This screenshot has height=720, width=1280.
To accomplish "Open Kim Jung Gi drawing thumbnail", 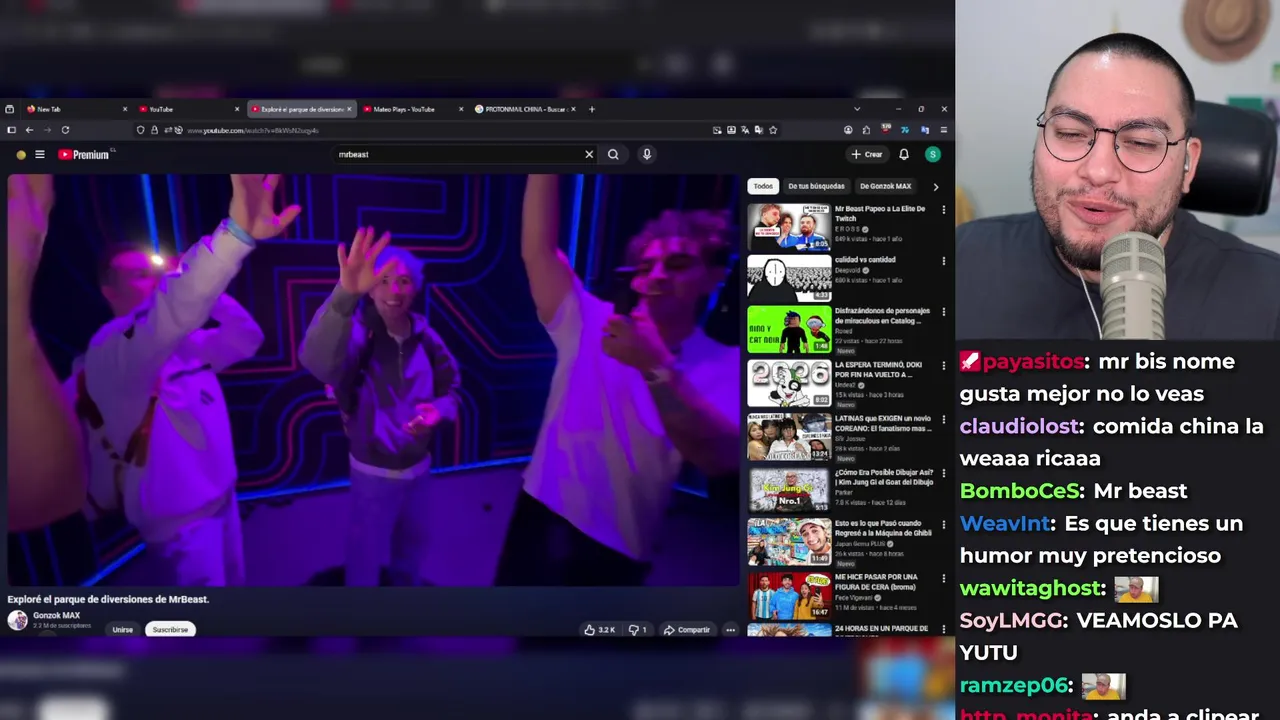I will coord(789,490).
